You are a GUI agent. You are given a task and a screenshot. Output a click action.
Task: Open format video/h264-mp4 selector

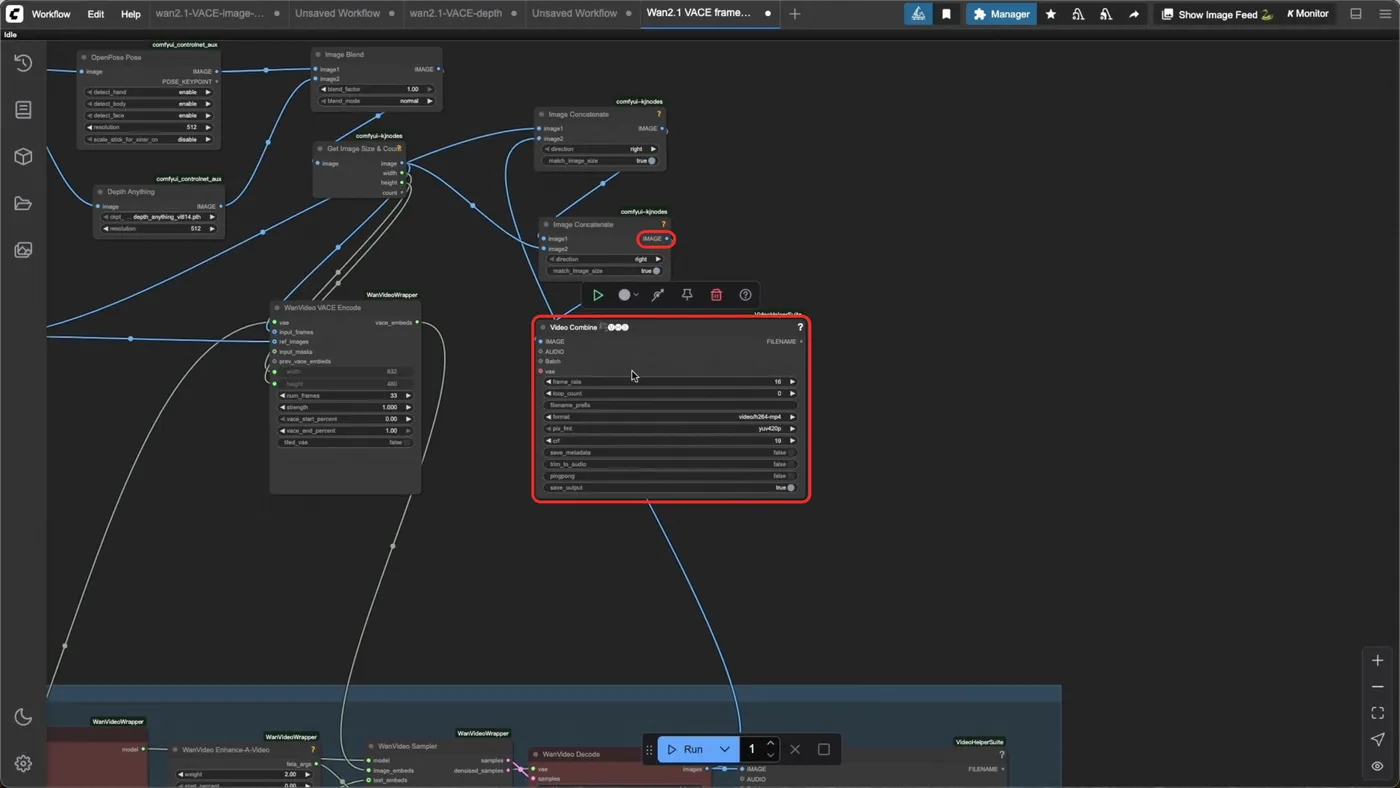point(670,417)
